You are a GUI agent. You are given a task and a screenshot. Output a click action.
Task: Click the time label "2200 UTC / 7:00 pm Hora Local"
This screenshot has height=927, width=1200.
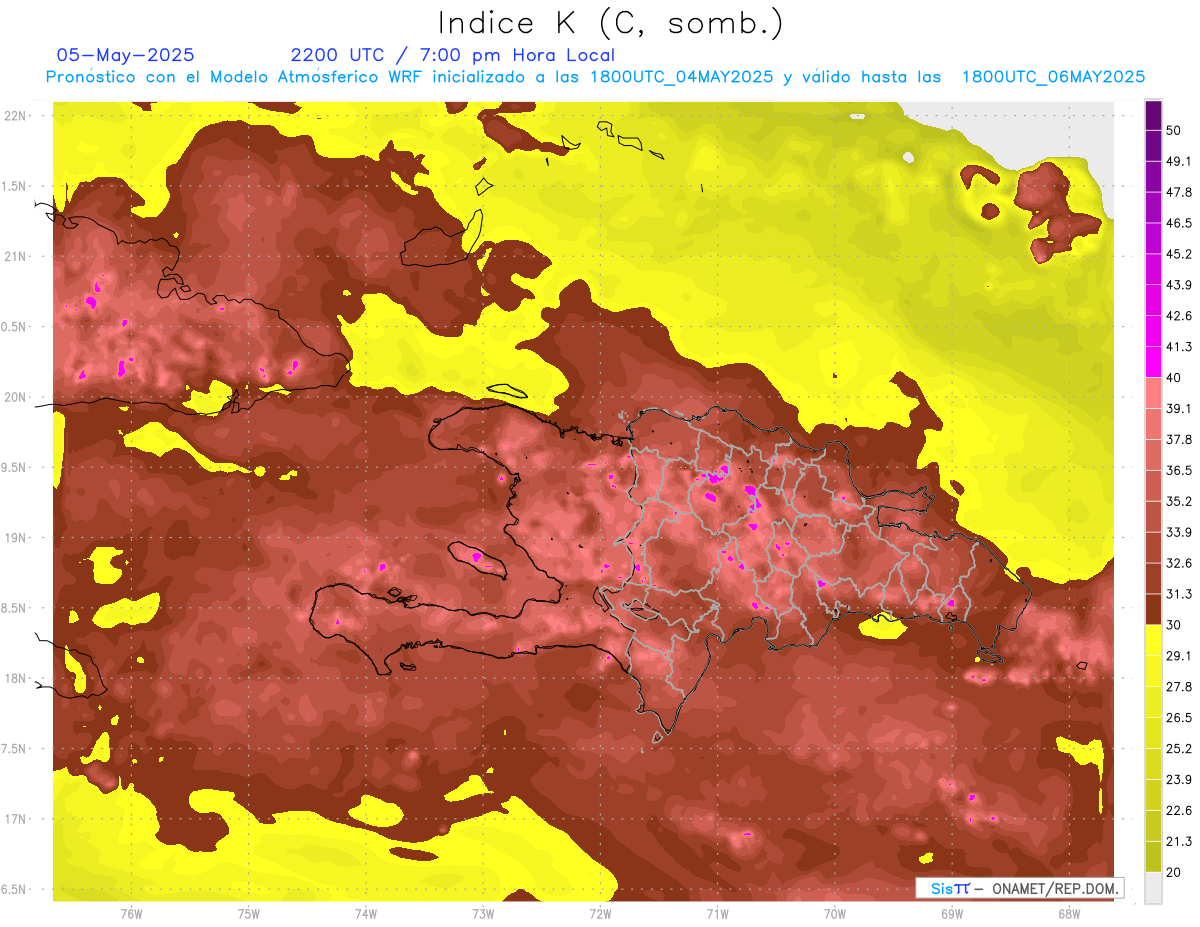pos(452,55)
